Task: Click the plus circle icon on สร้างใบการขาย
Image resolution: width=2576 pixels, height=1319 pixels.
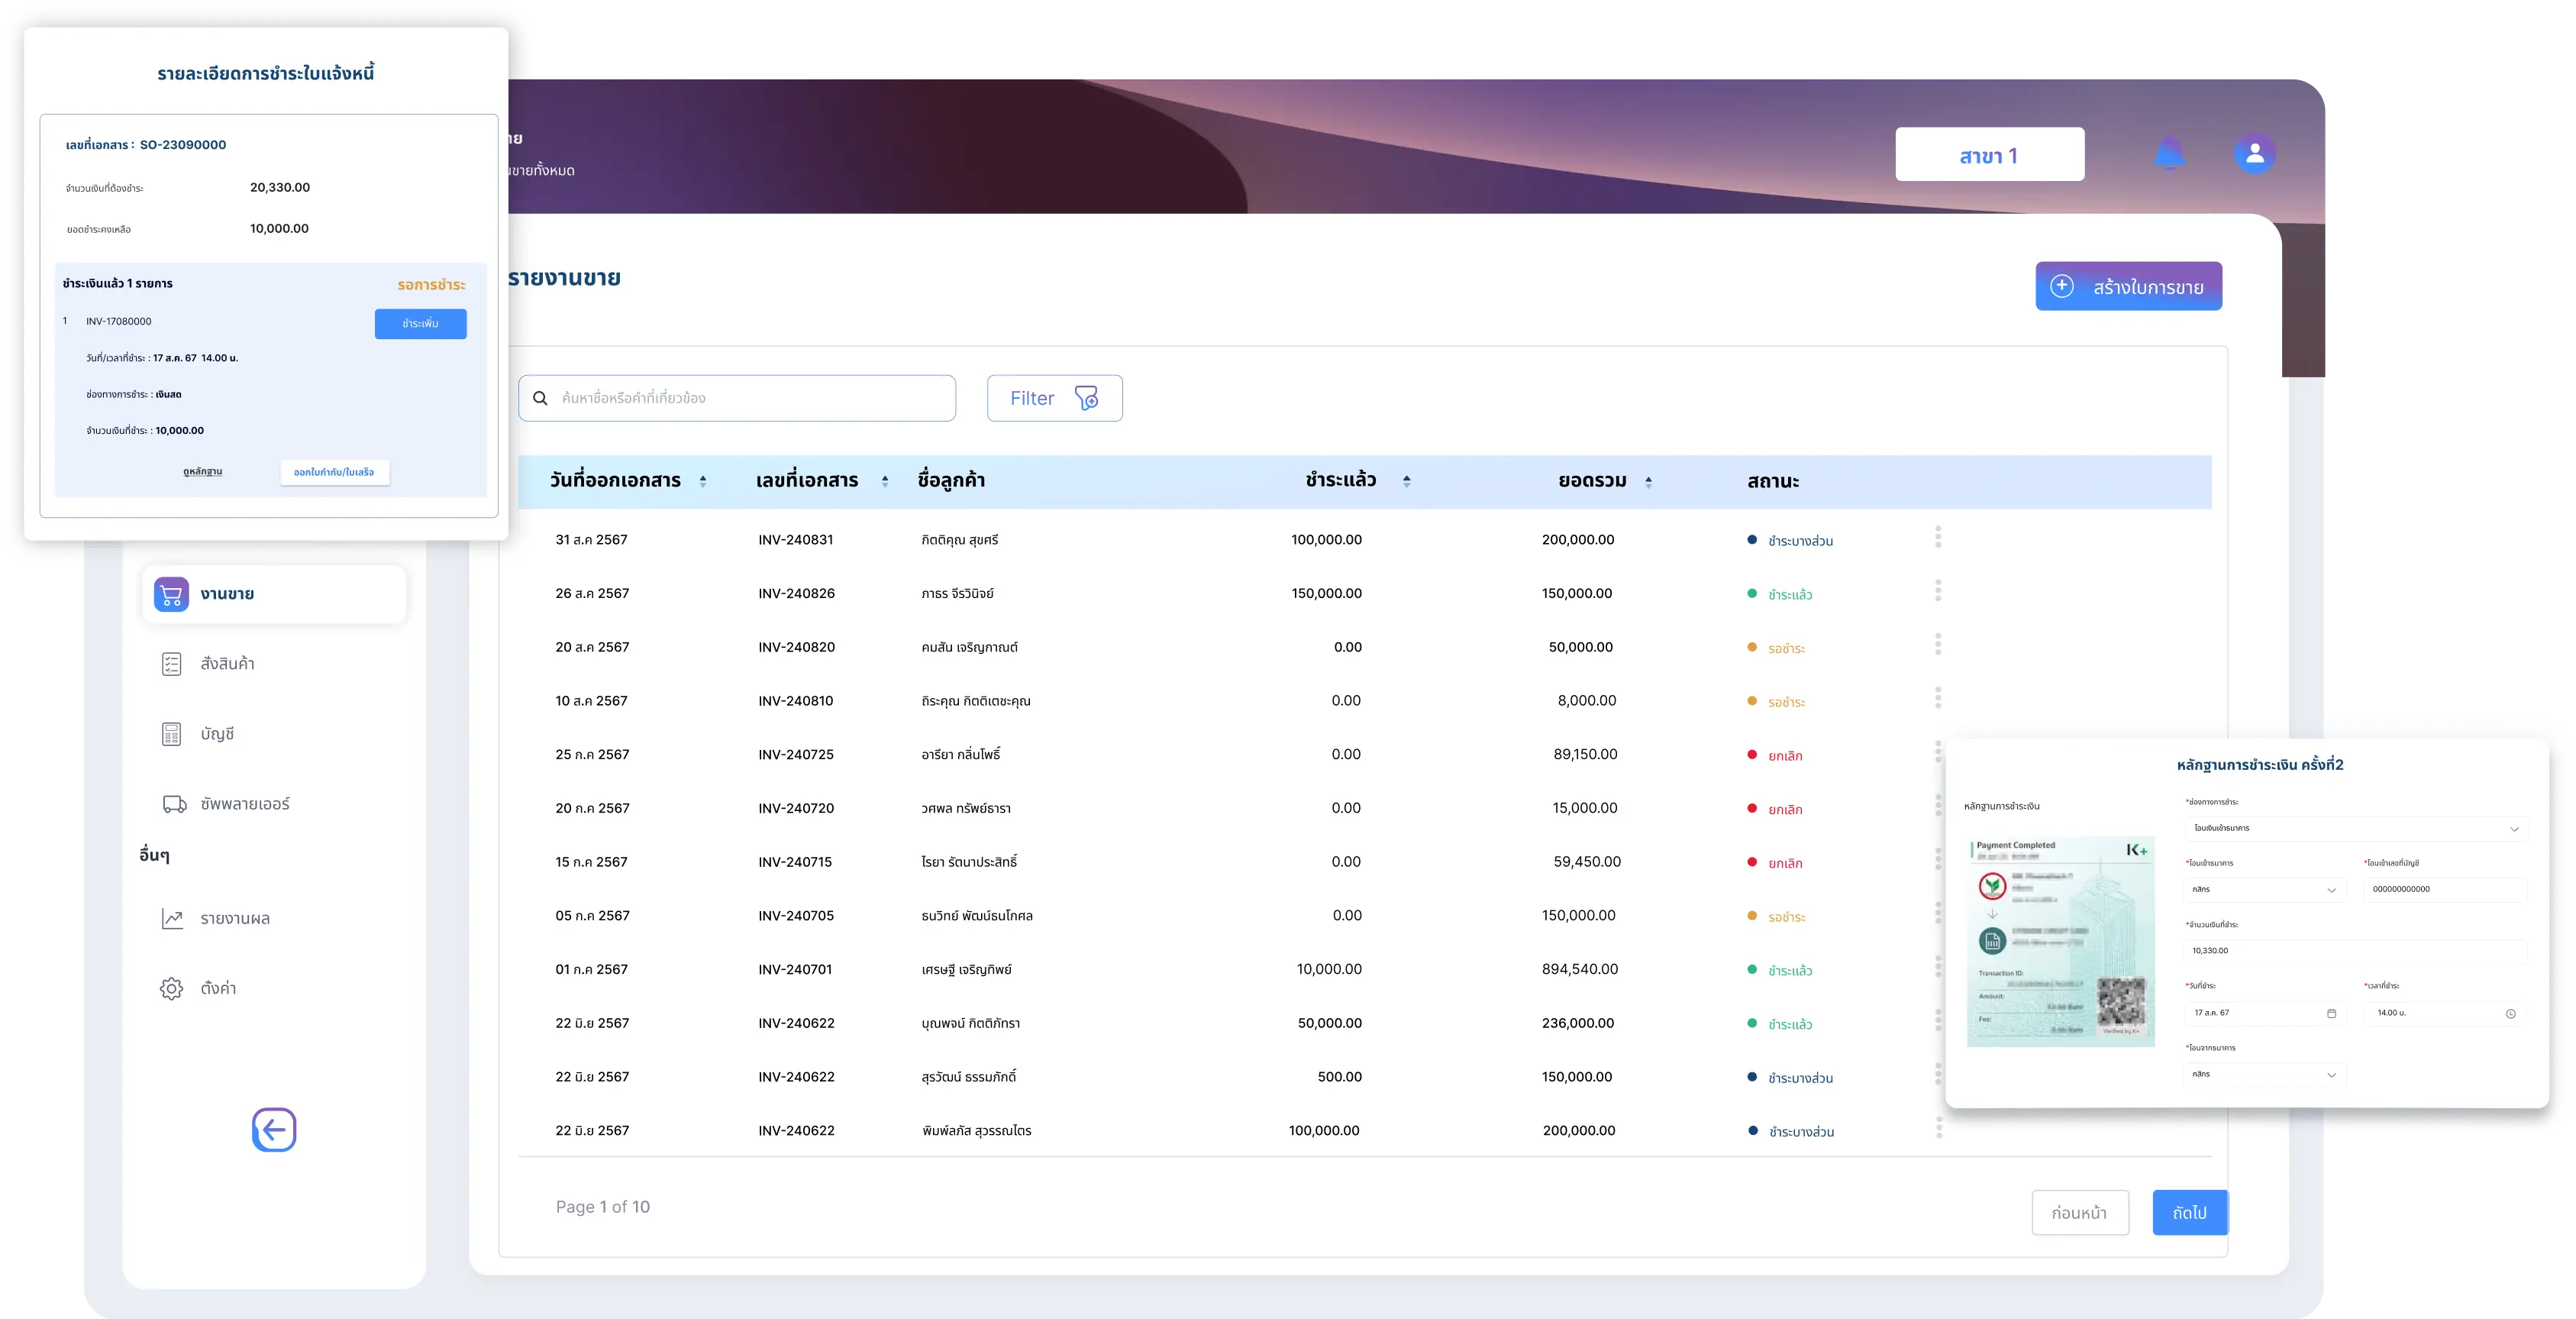Action: (2062, 286)
